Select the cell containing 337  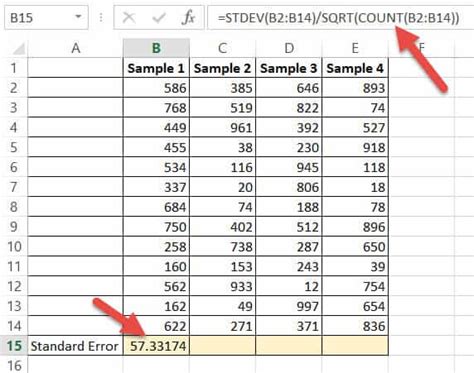(156, 187)
